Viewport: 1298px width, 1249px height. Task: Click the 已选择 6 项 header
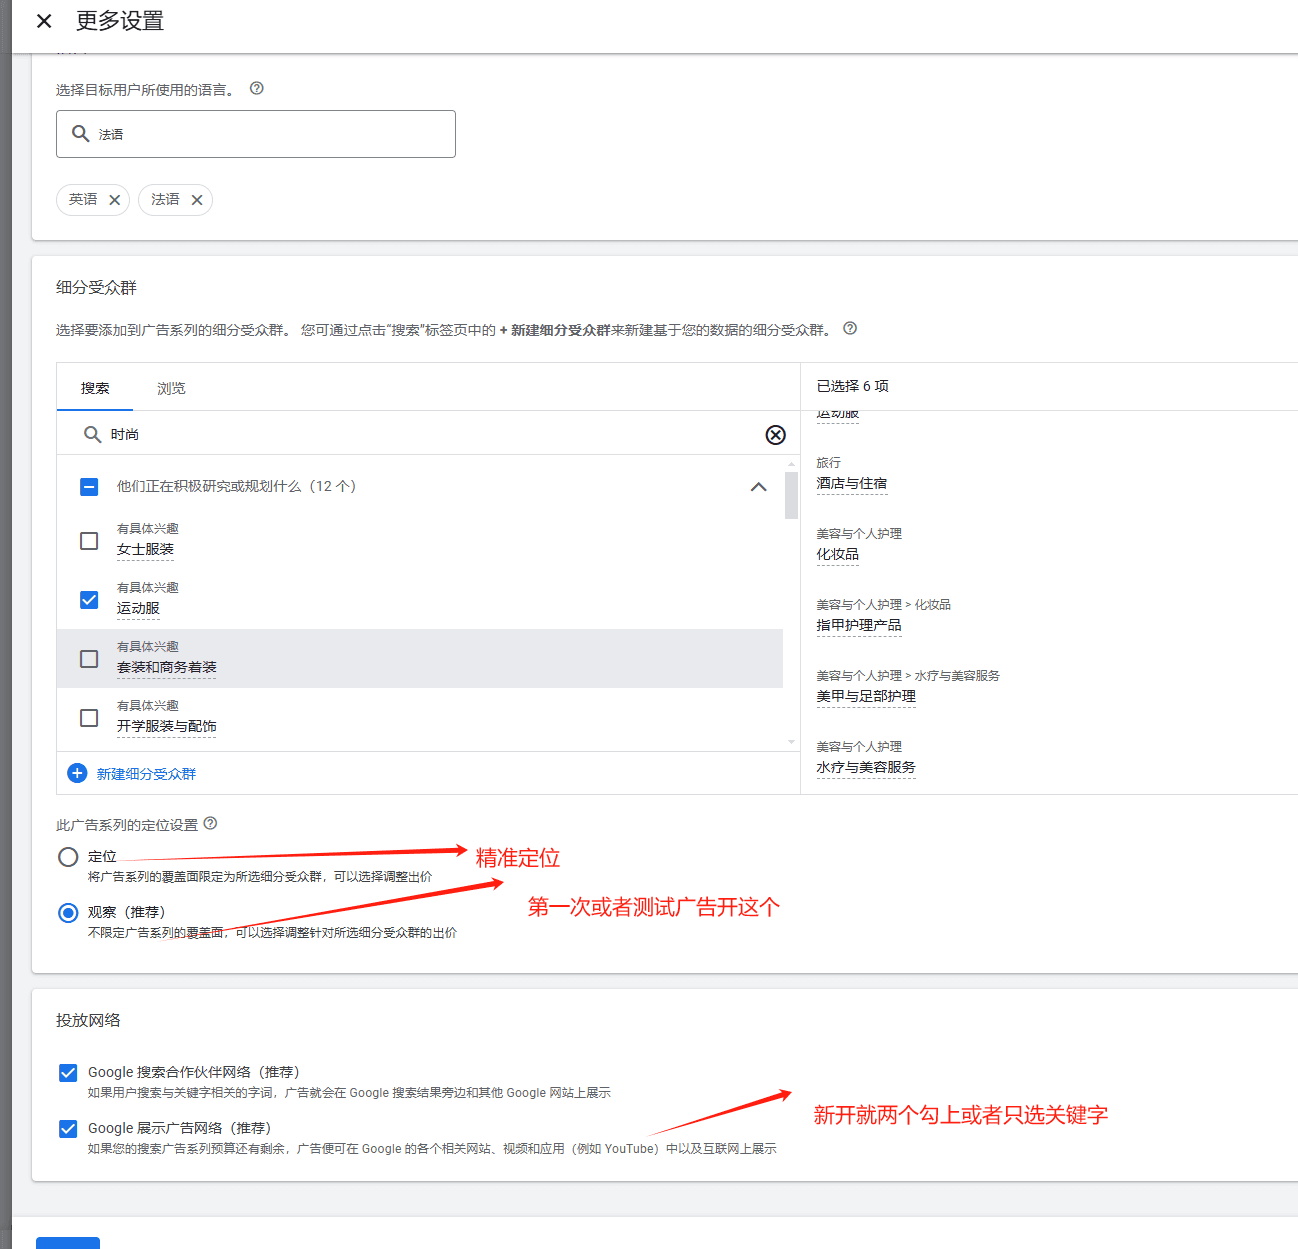point(852,386)
